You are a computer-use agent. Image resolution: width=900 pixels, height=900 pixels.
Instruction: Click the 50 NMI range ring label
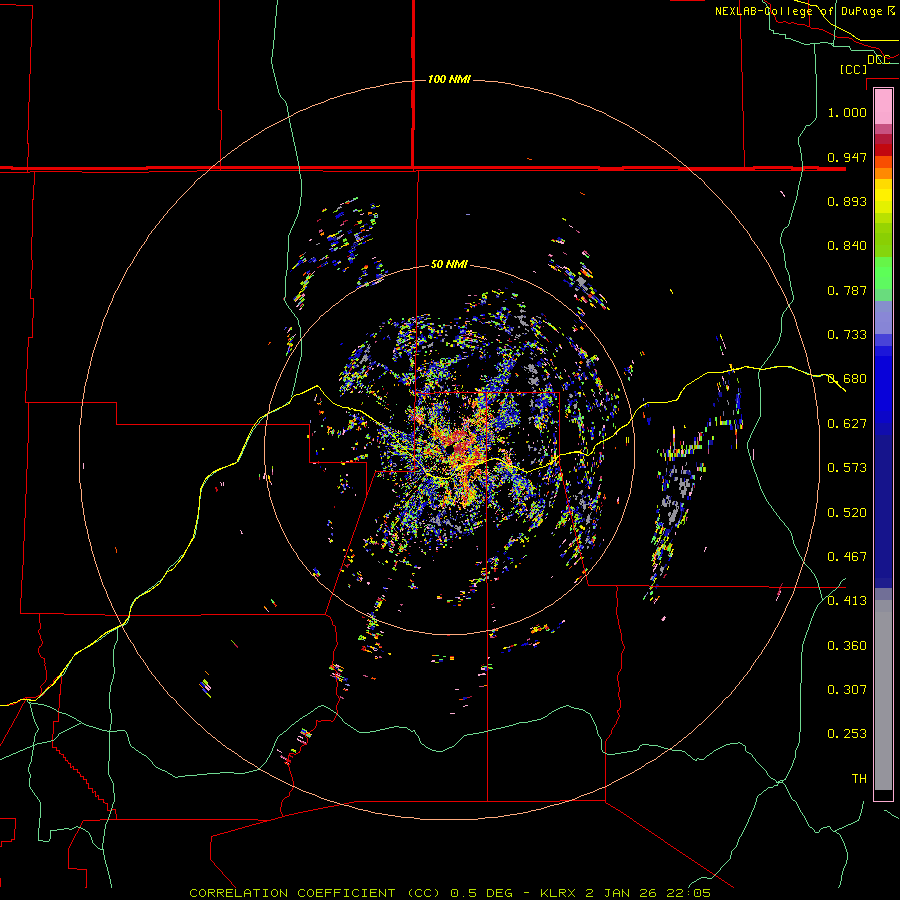(x=449, y=264)
